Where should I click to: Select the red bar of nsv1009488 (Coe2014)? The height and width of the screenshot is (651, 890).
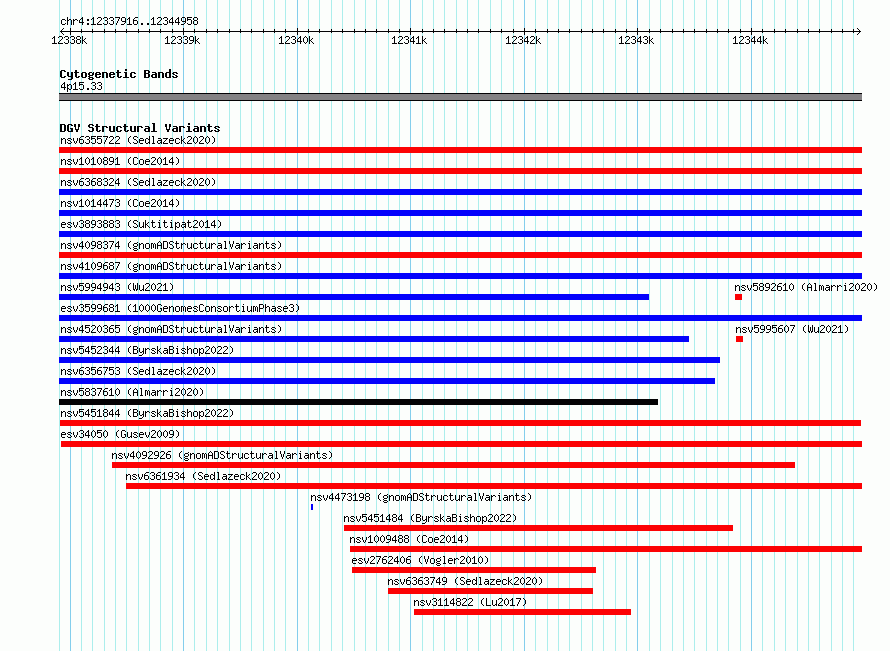pyautogui.click(x=606, y=549)
